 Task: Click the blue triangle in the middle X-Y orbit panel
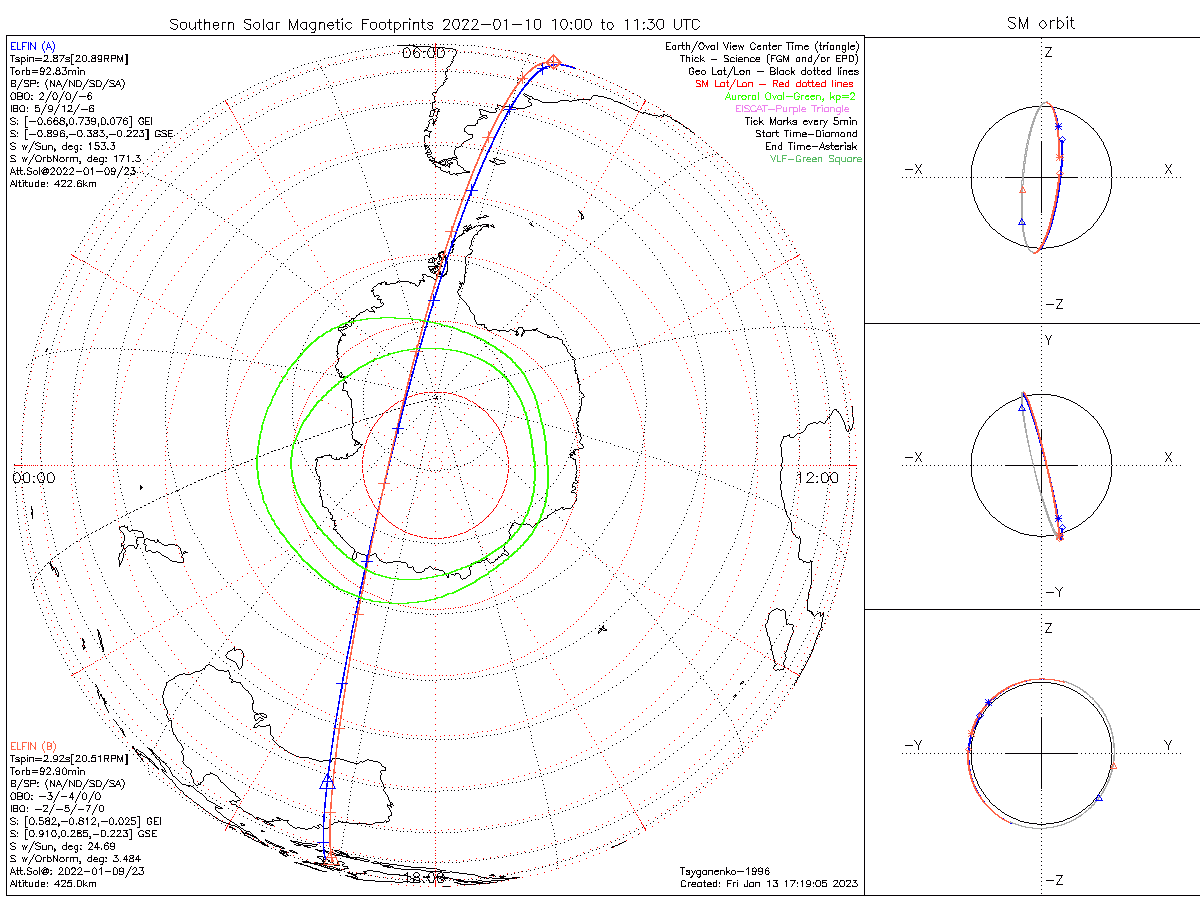1022,407
